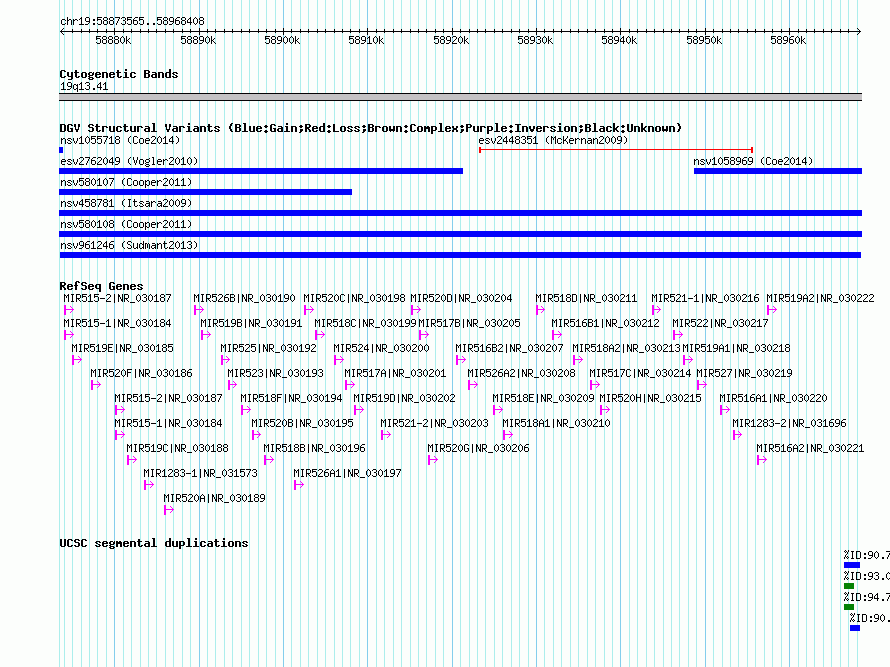The width and height of the screenshot is (890, 667).
Task: Click the MIR516A2 gene arrow glyph
Action: (762, 460)
